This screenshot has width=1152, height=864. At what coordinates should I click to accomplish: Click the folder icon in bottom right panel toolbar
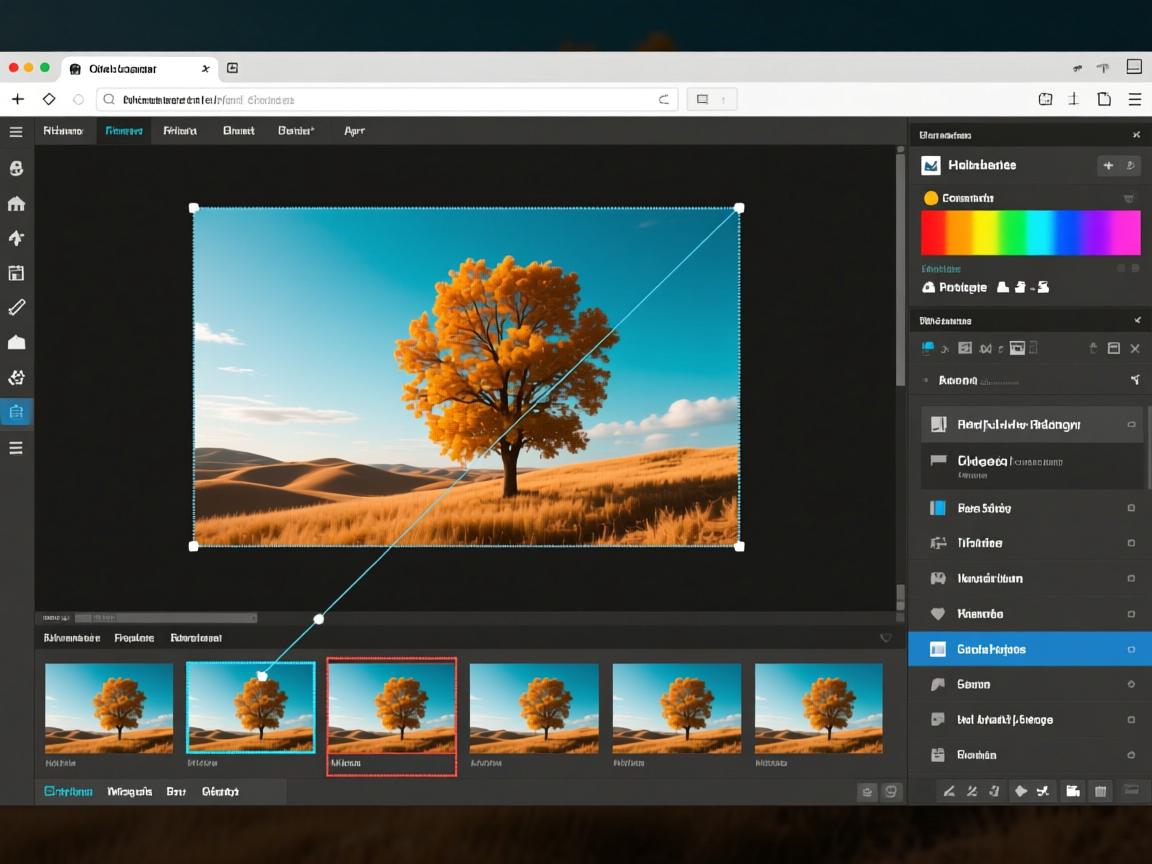click(1072, 791)
